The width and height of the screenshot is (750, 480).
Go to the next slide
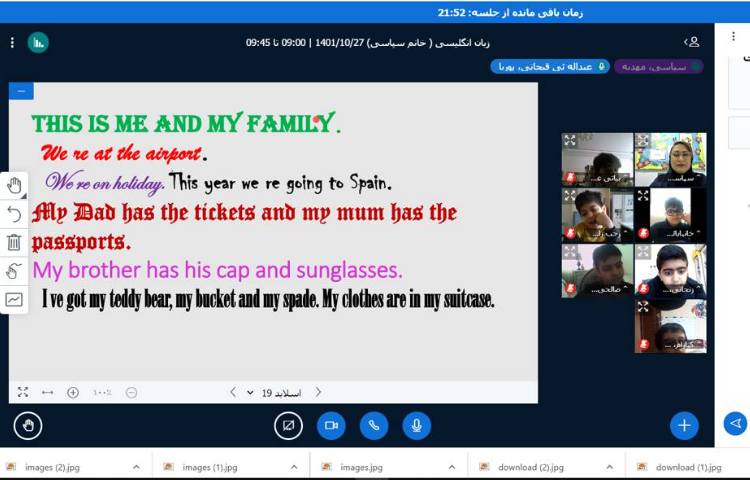[x=233, y=392]
